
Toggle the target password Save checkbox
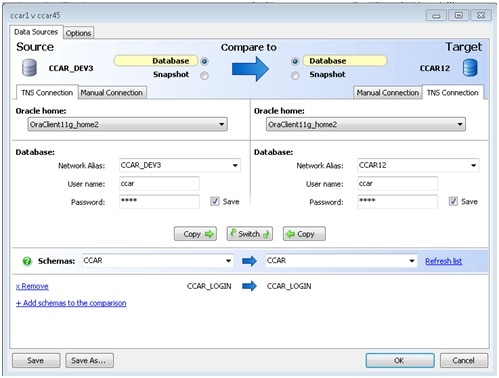(453, 201)
